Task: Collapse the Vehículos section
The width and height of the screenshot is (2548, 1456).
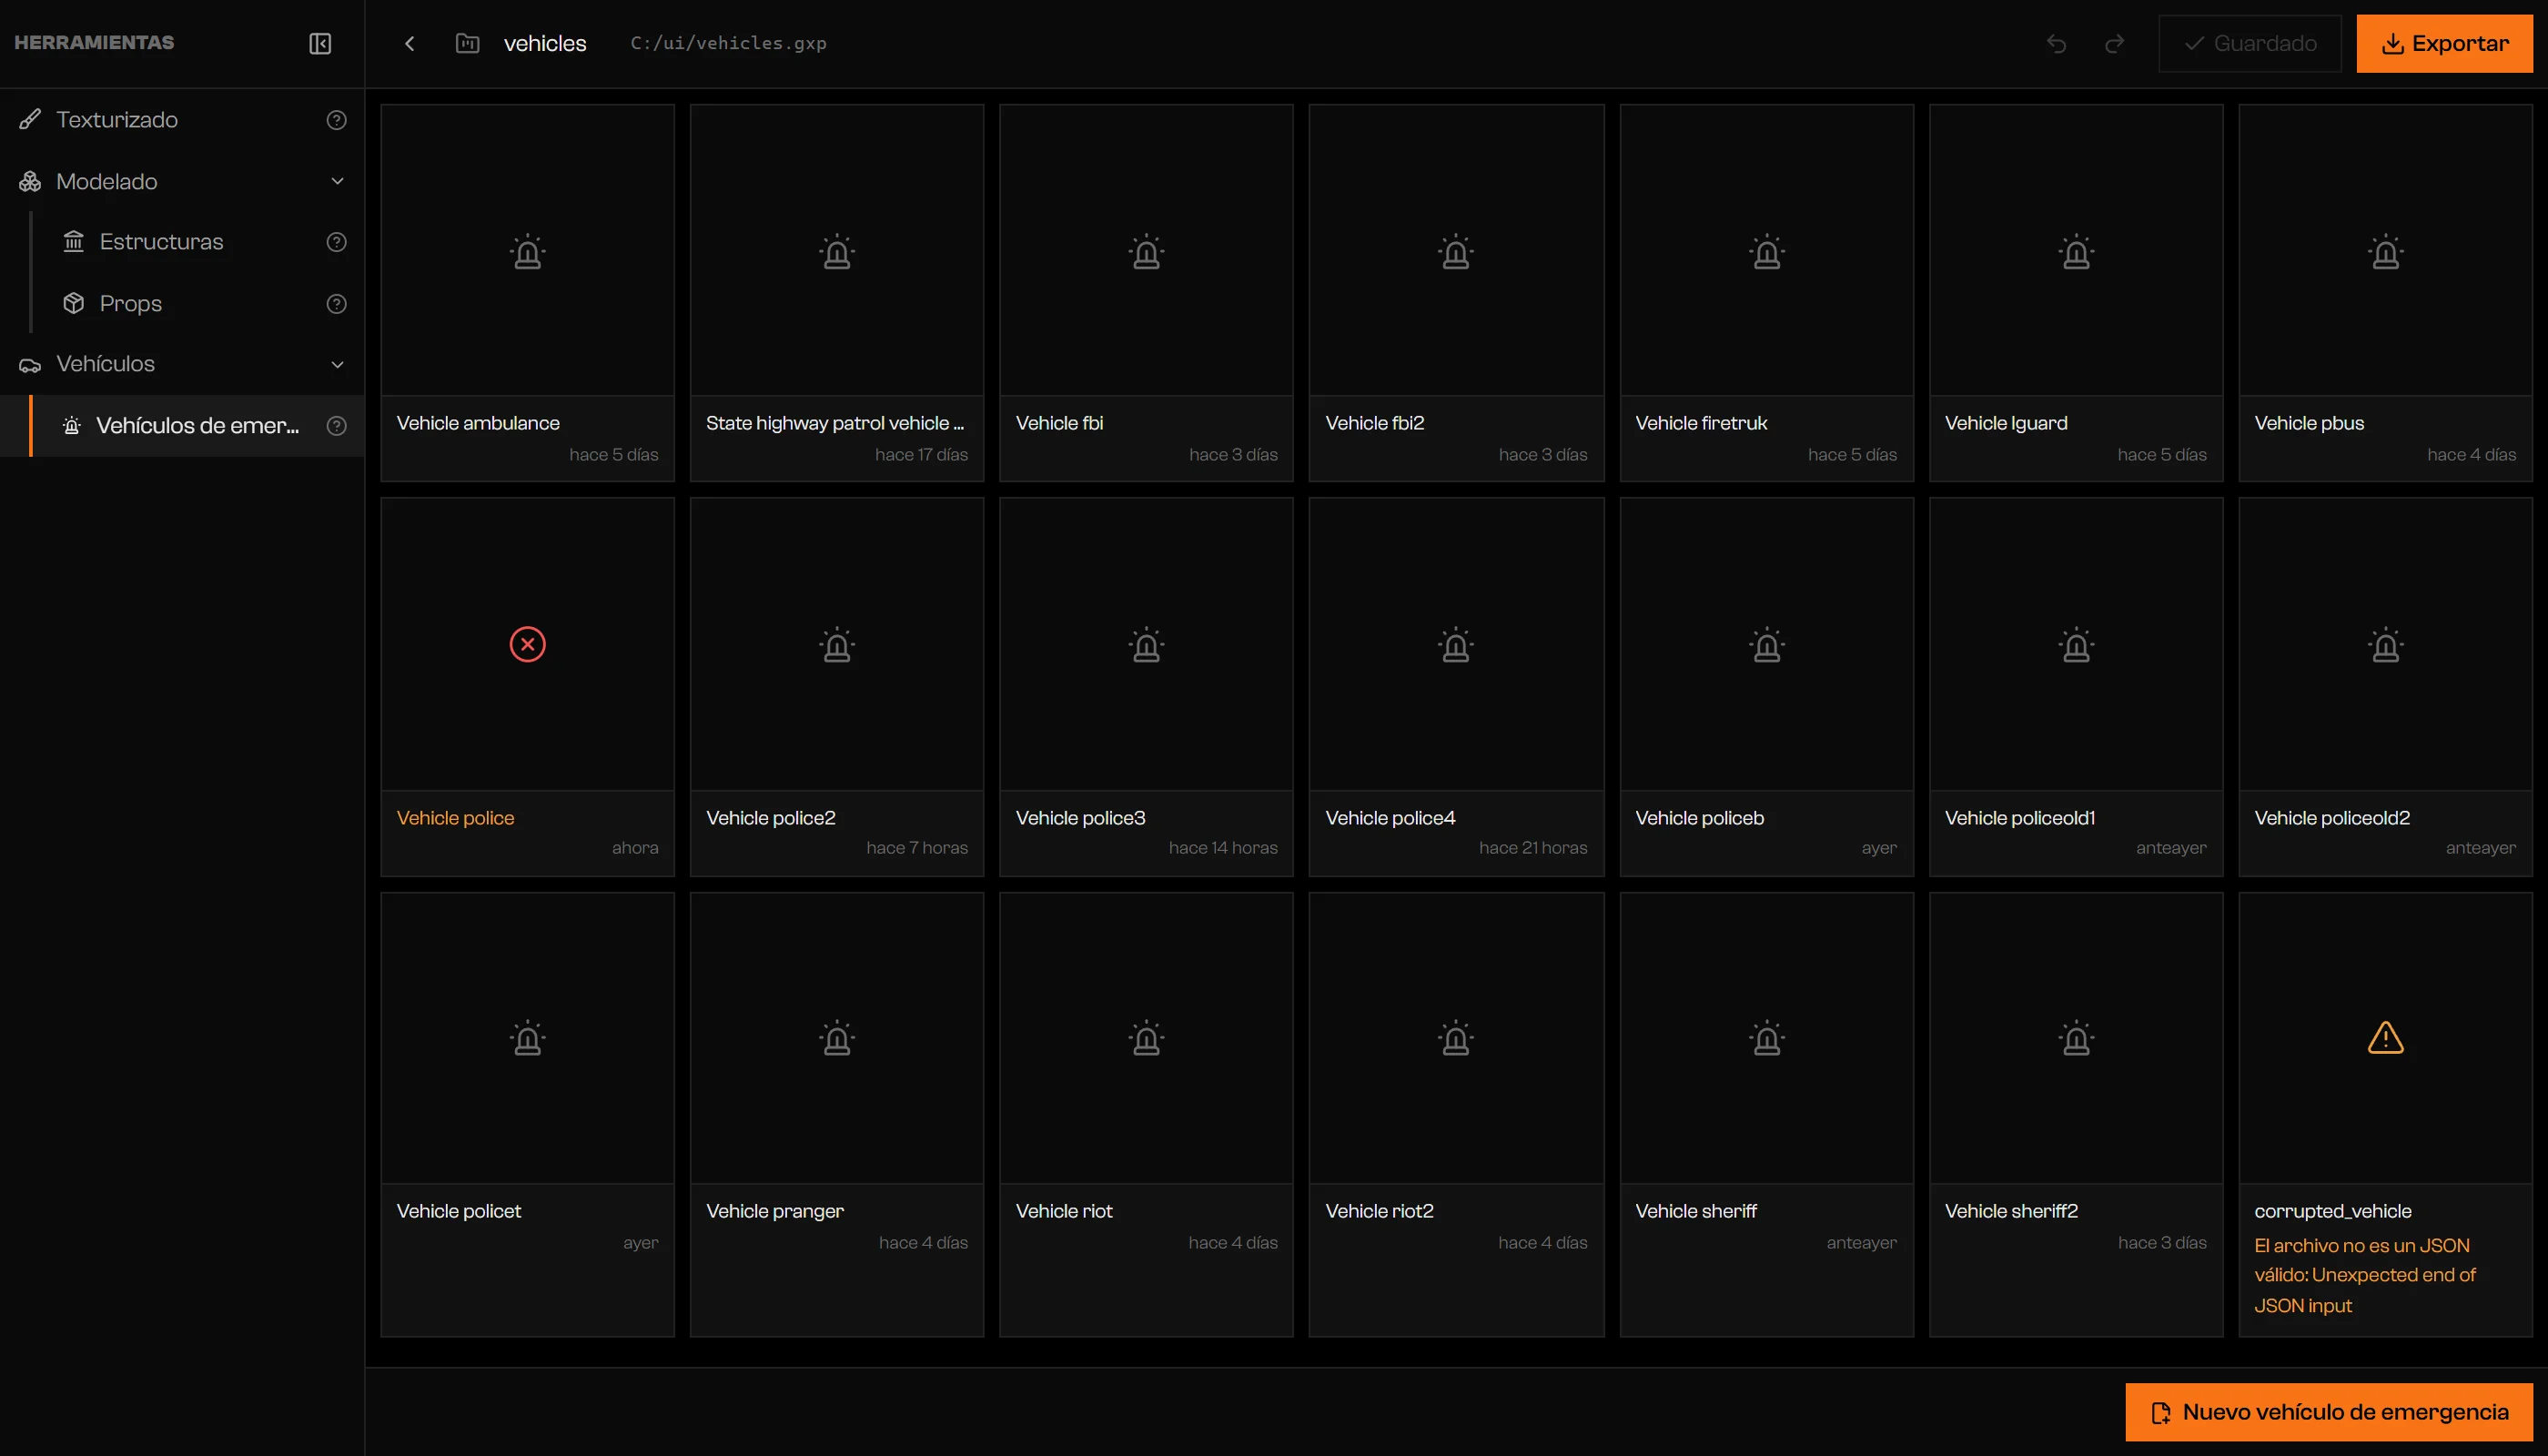Action: [337, 364]
